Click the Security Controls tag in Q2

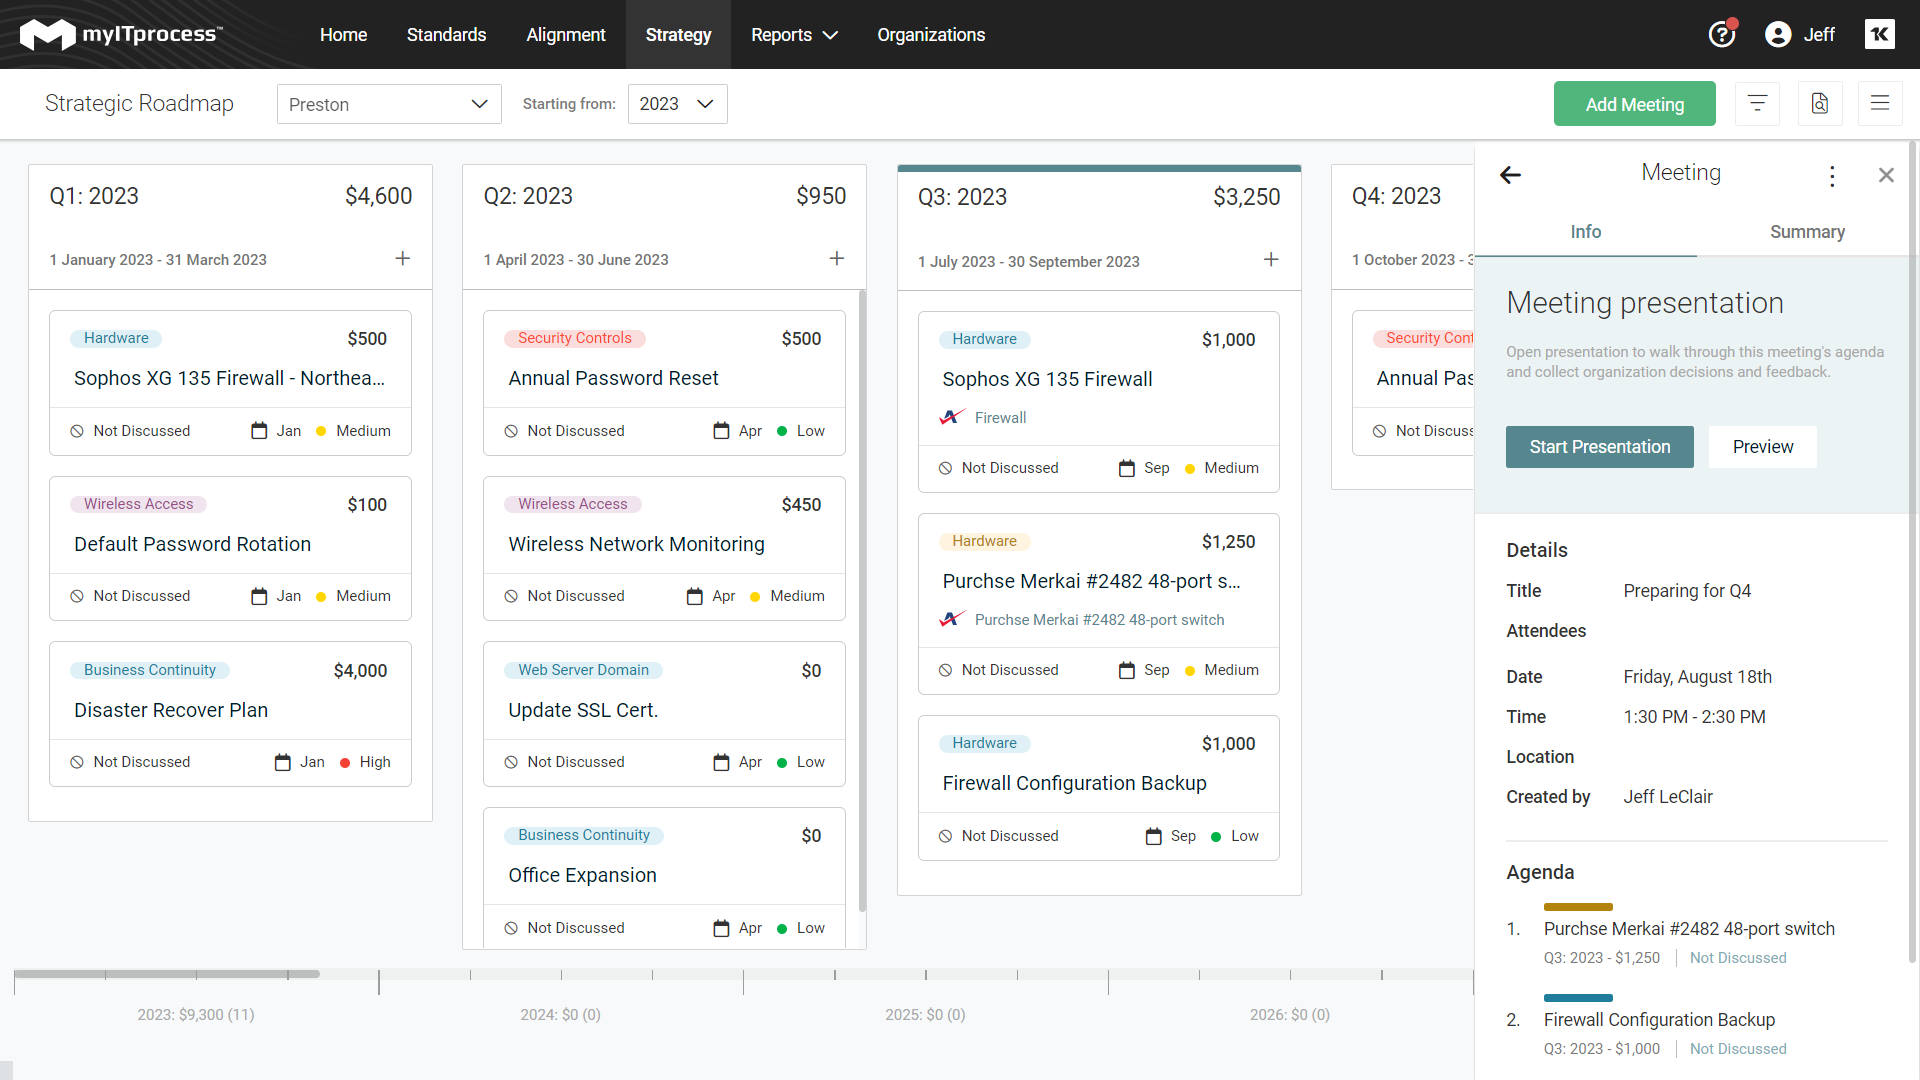tap(574, 338)
